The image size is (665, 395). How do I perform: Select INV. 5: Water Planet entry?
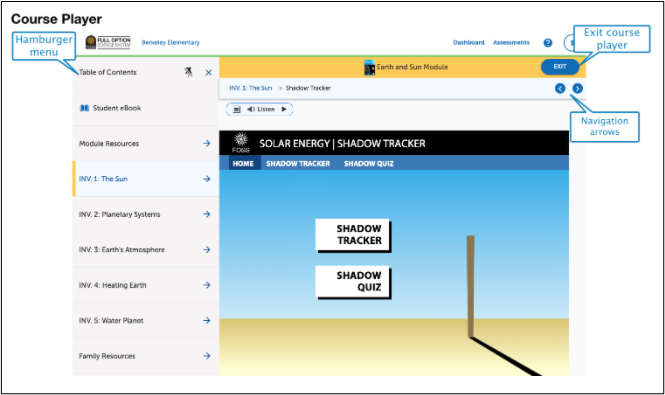145,320
